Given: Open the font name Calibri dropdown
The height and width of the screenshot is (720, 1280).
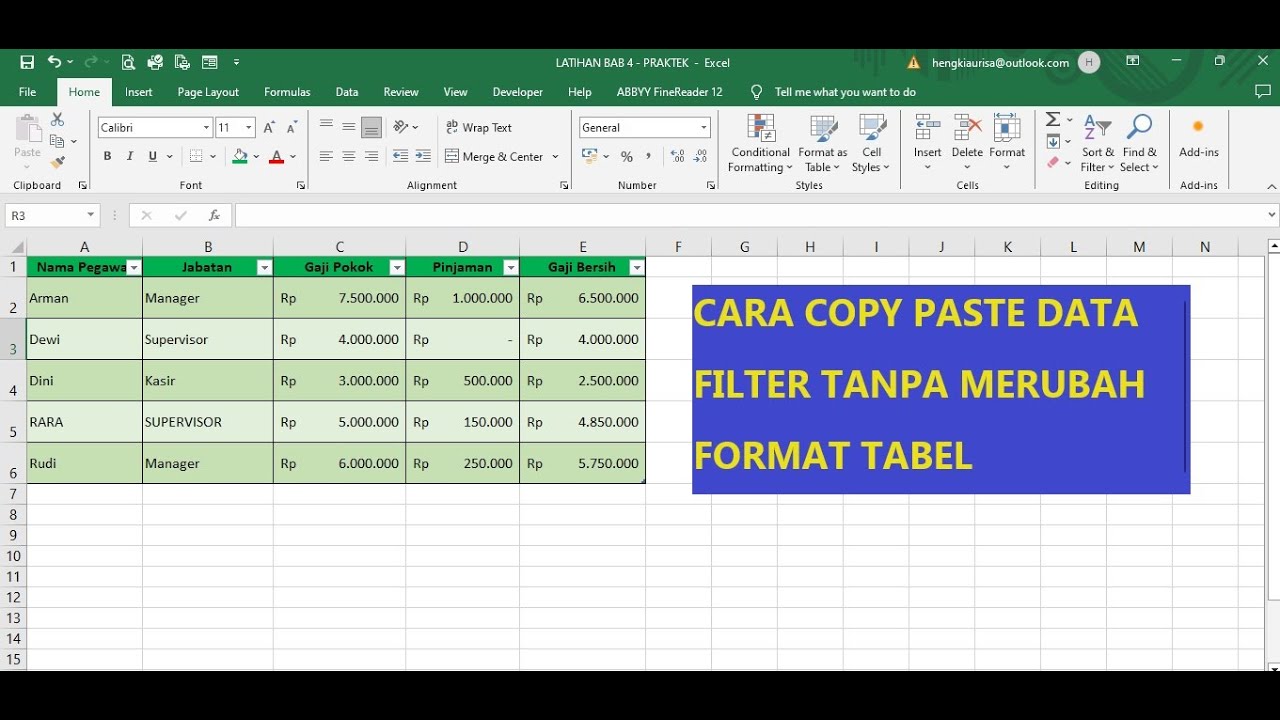Looking at the screenshot, I should click(x=207, y=127).
